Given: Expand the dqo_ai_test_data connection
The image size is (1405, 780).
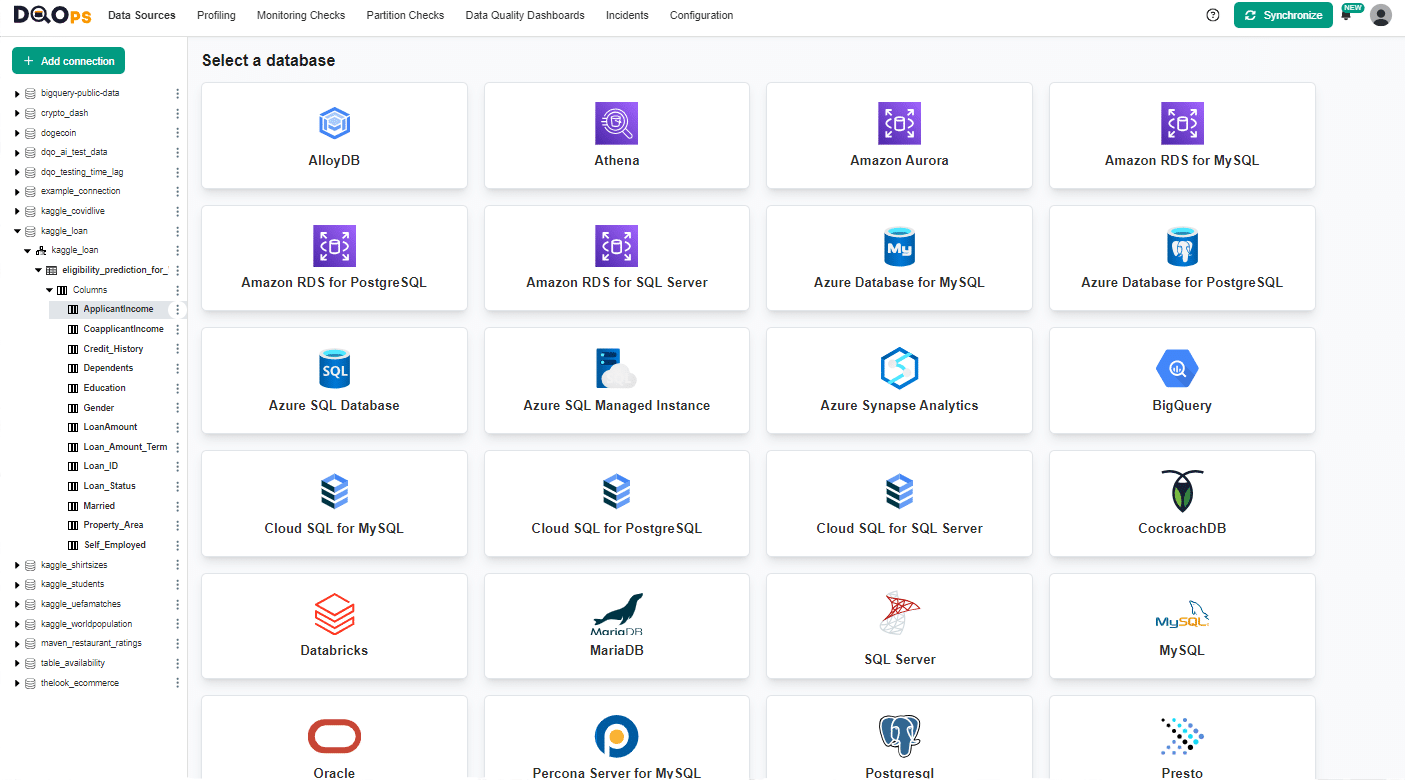Looking at the screenshot, I should (x=17, y=152).
